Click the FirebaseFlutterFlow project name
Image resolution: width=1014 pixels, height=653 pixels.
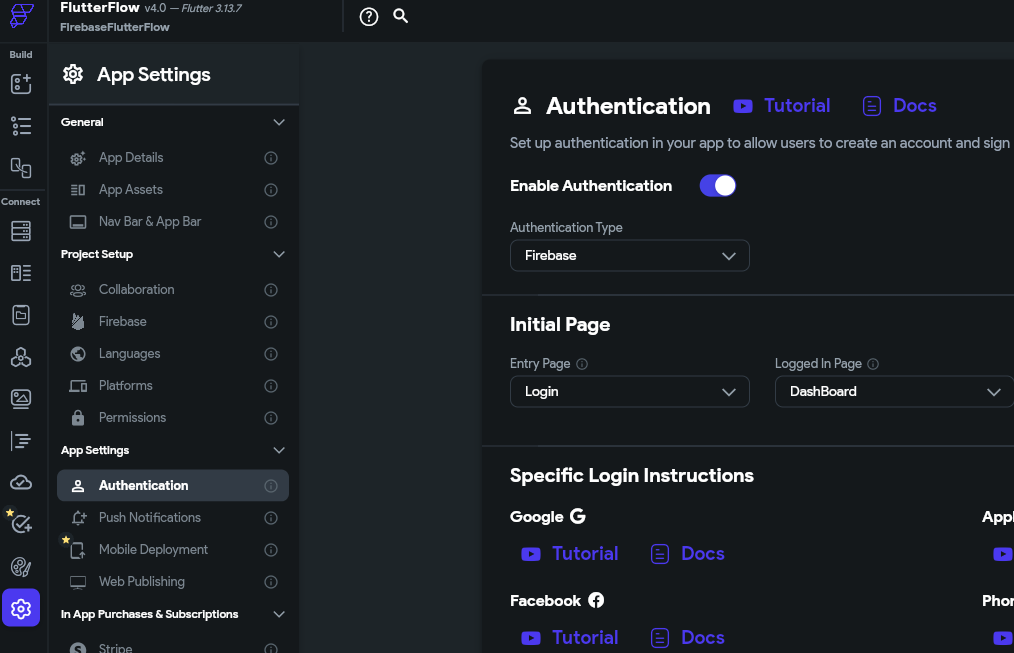pos(114,27)
